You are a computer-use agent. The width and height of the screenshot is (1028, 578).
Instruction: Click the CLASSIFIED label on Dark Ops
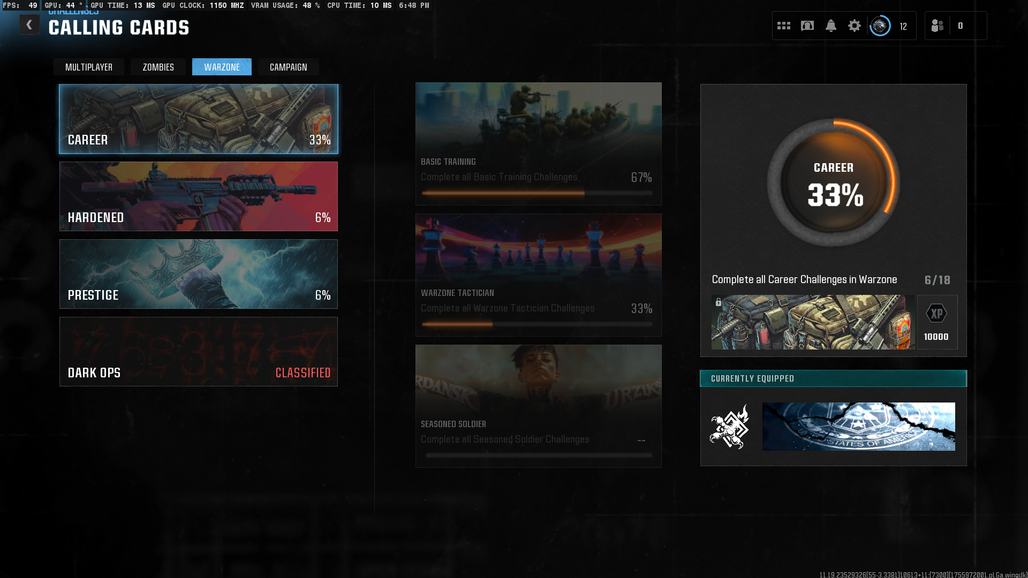tap(303, 373)
